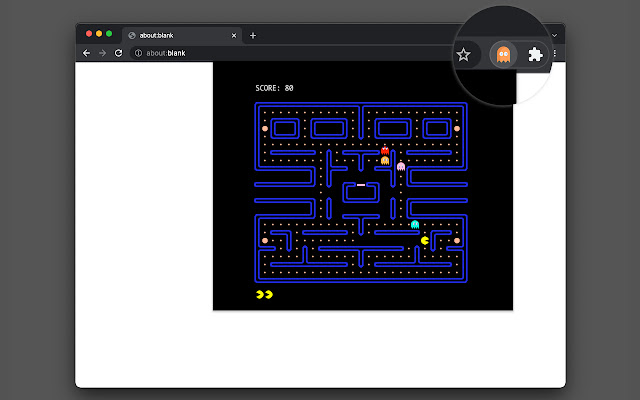Viewport: 640px width, 400px height.
Task: Click the second remaining-life Pac-Man icon
Action: click(269, 294)
